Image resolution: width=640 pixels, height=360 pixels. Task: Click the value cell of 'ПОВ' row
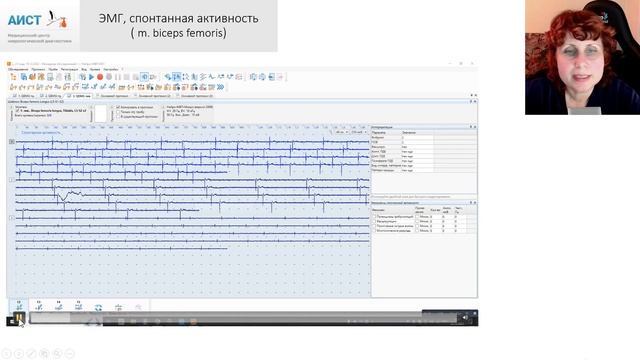[x=417, y=142]
